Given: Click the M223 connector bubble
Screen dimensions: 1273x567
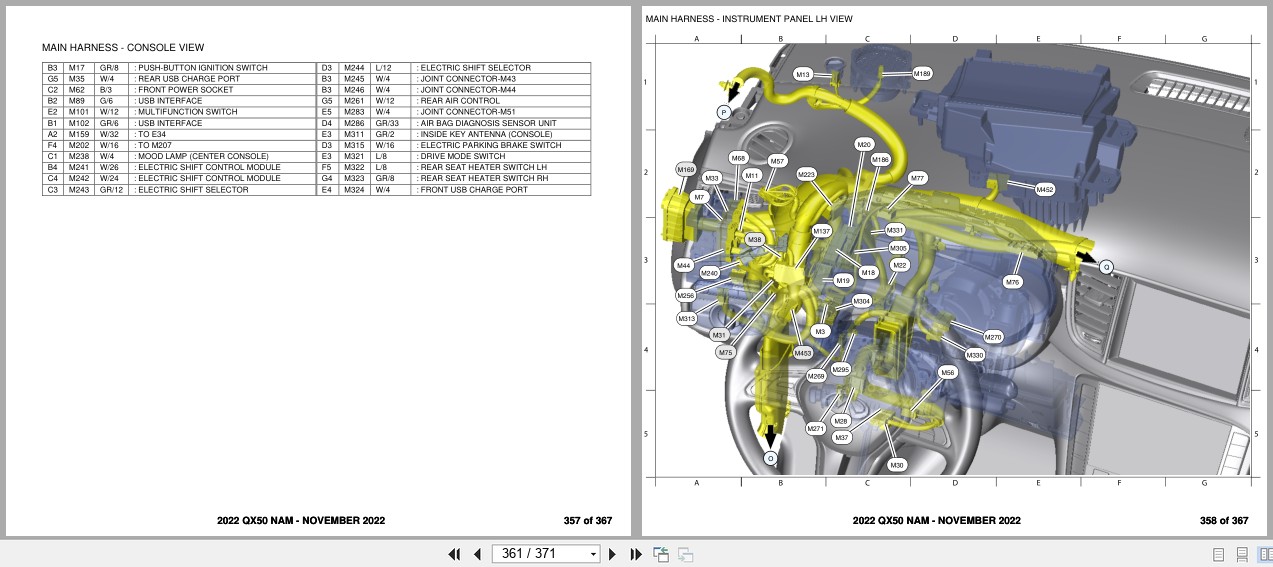Looking at the screenshot, I should (806, 174).
